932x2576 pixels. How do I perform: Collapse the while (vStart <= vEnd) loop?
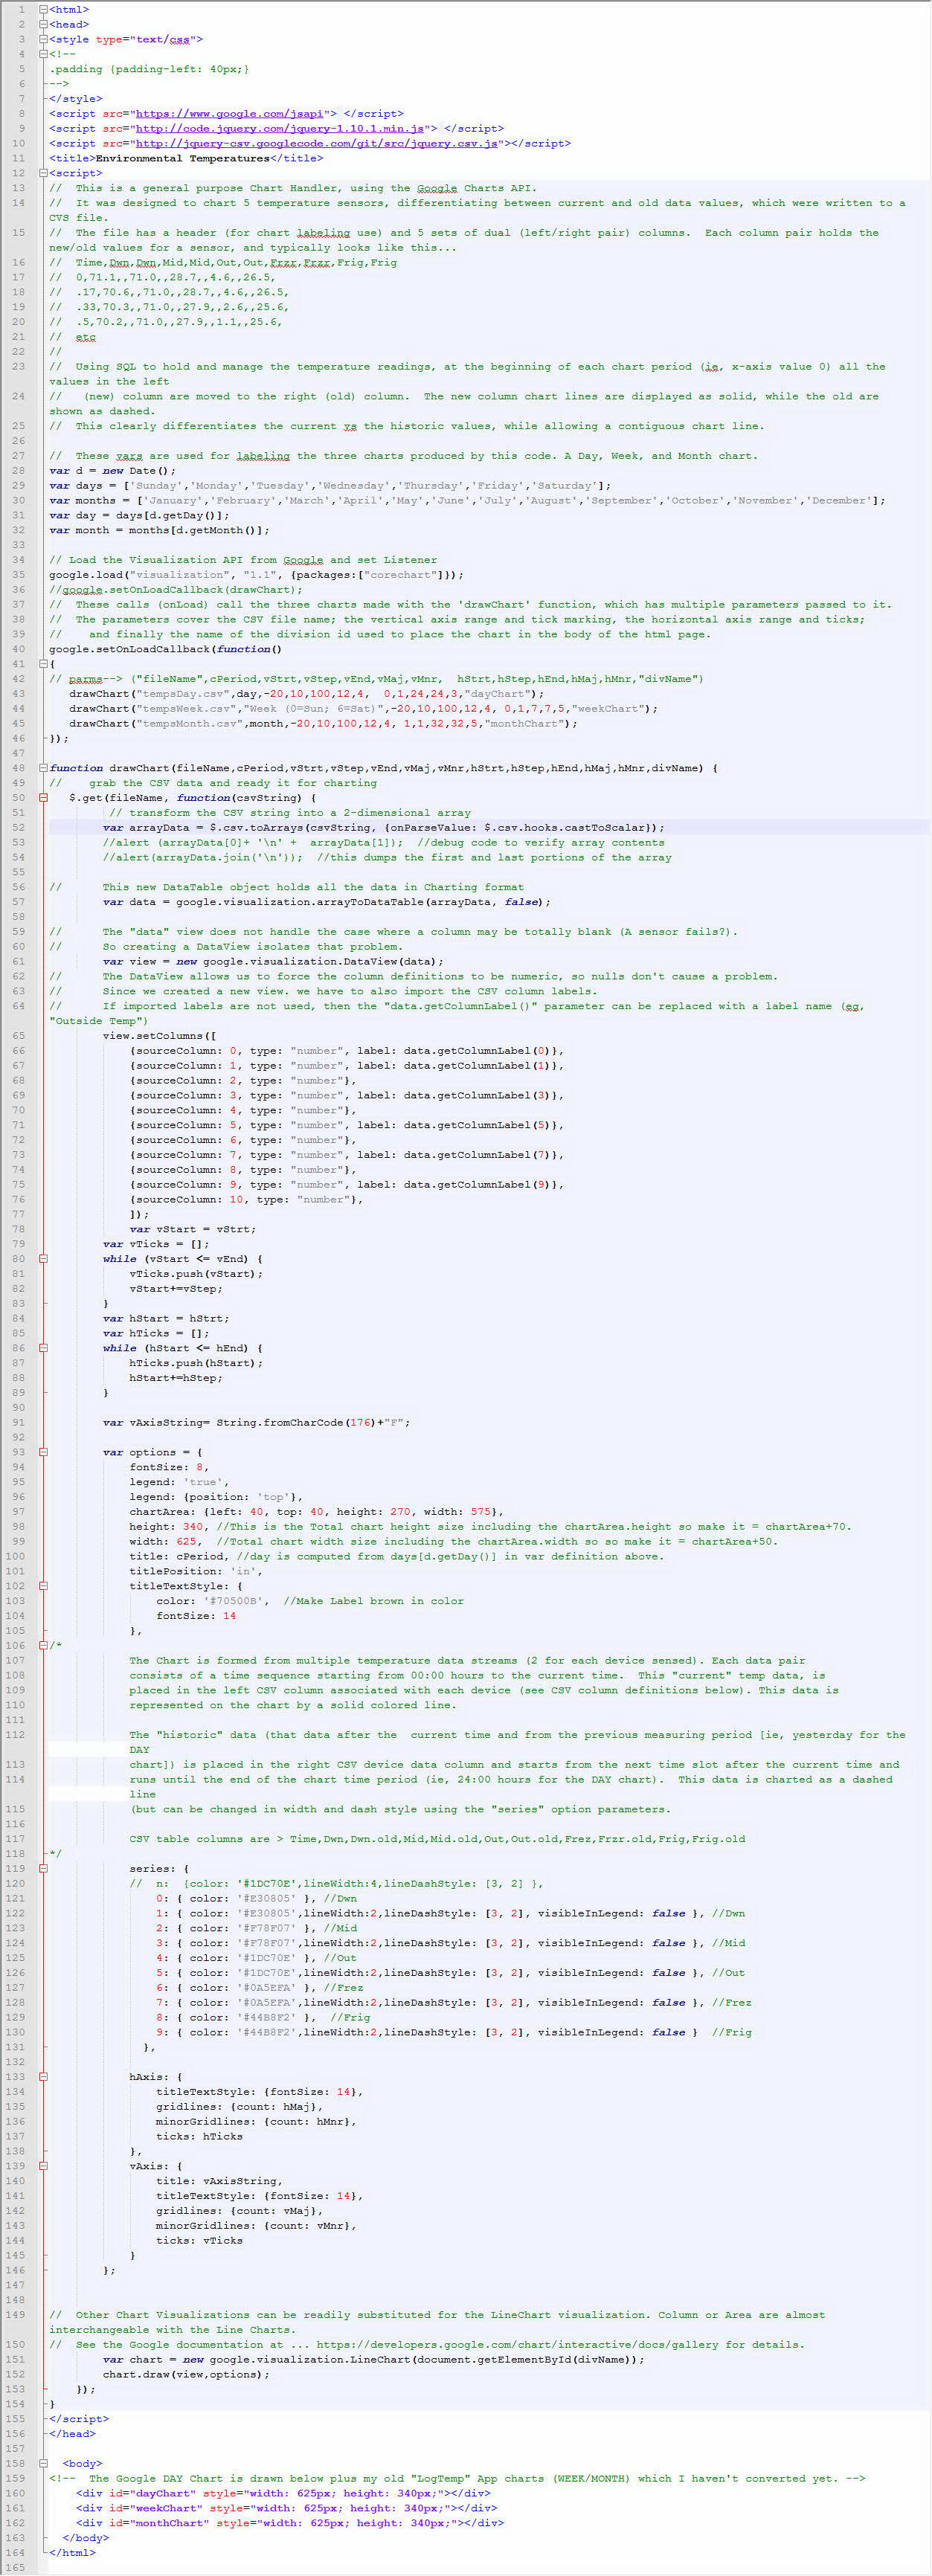pyautogui.click(x=43, y=1259)
